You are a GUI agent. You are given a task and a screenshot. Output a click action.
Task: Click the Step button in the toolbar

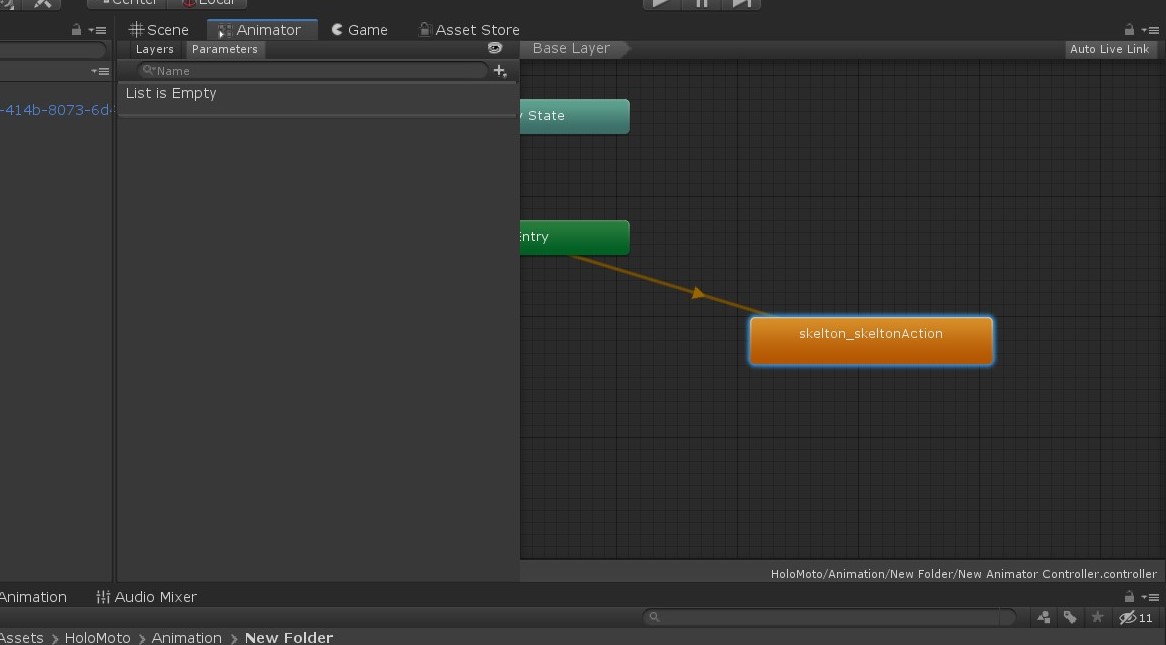tap(741, 4)
